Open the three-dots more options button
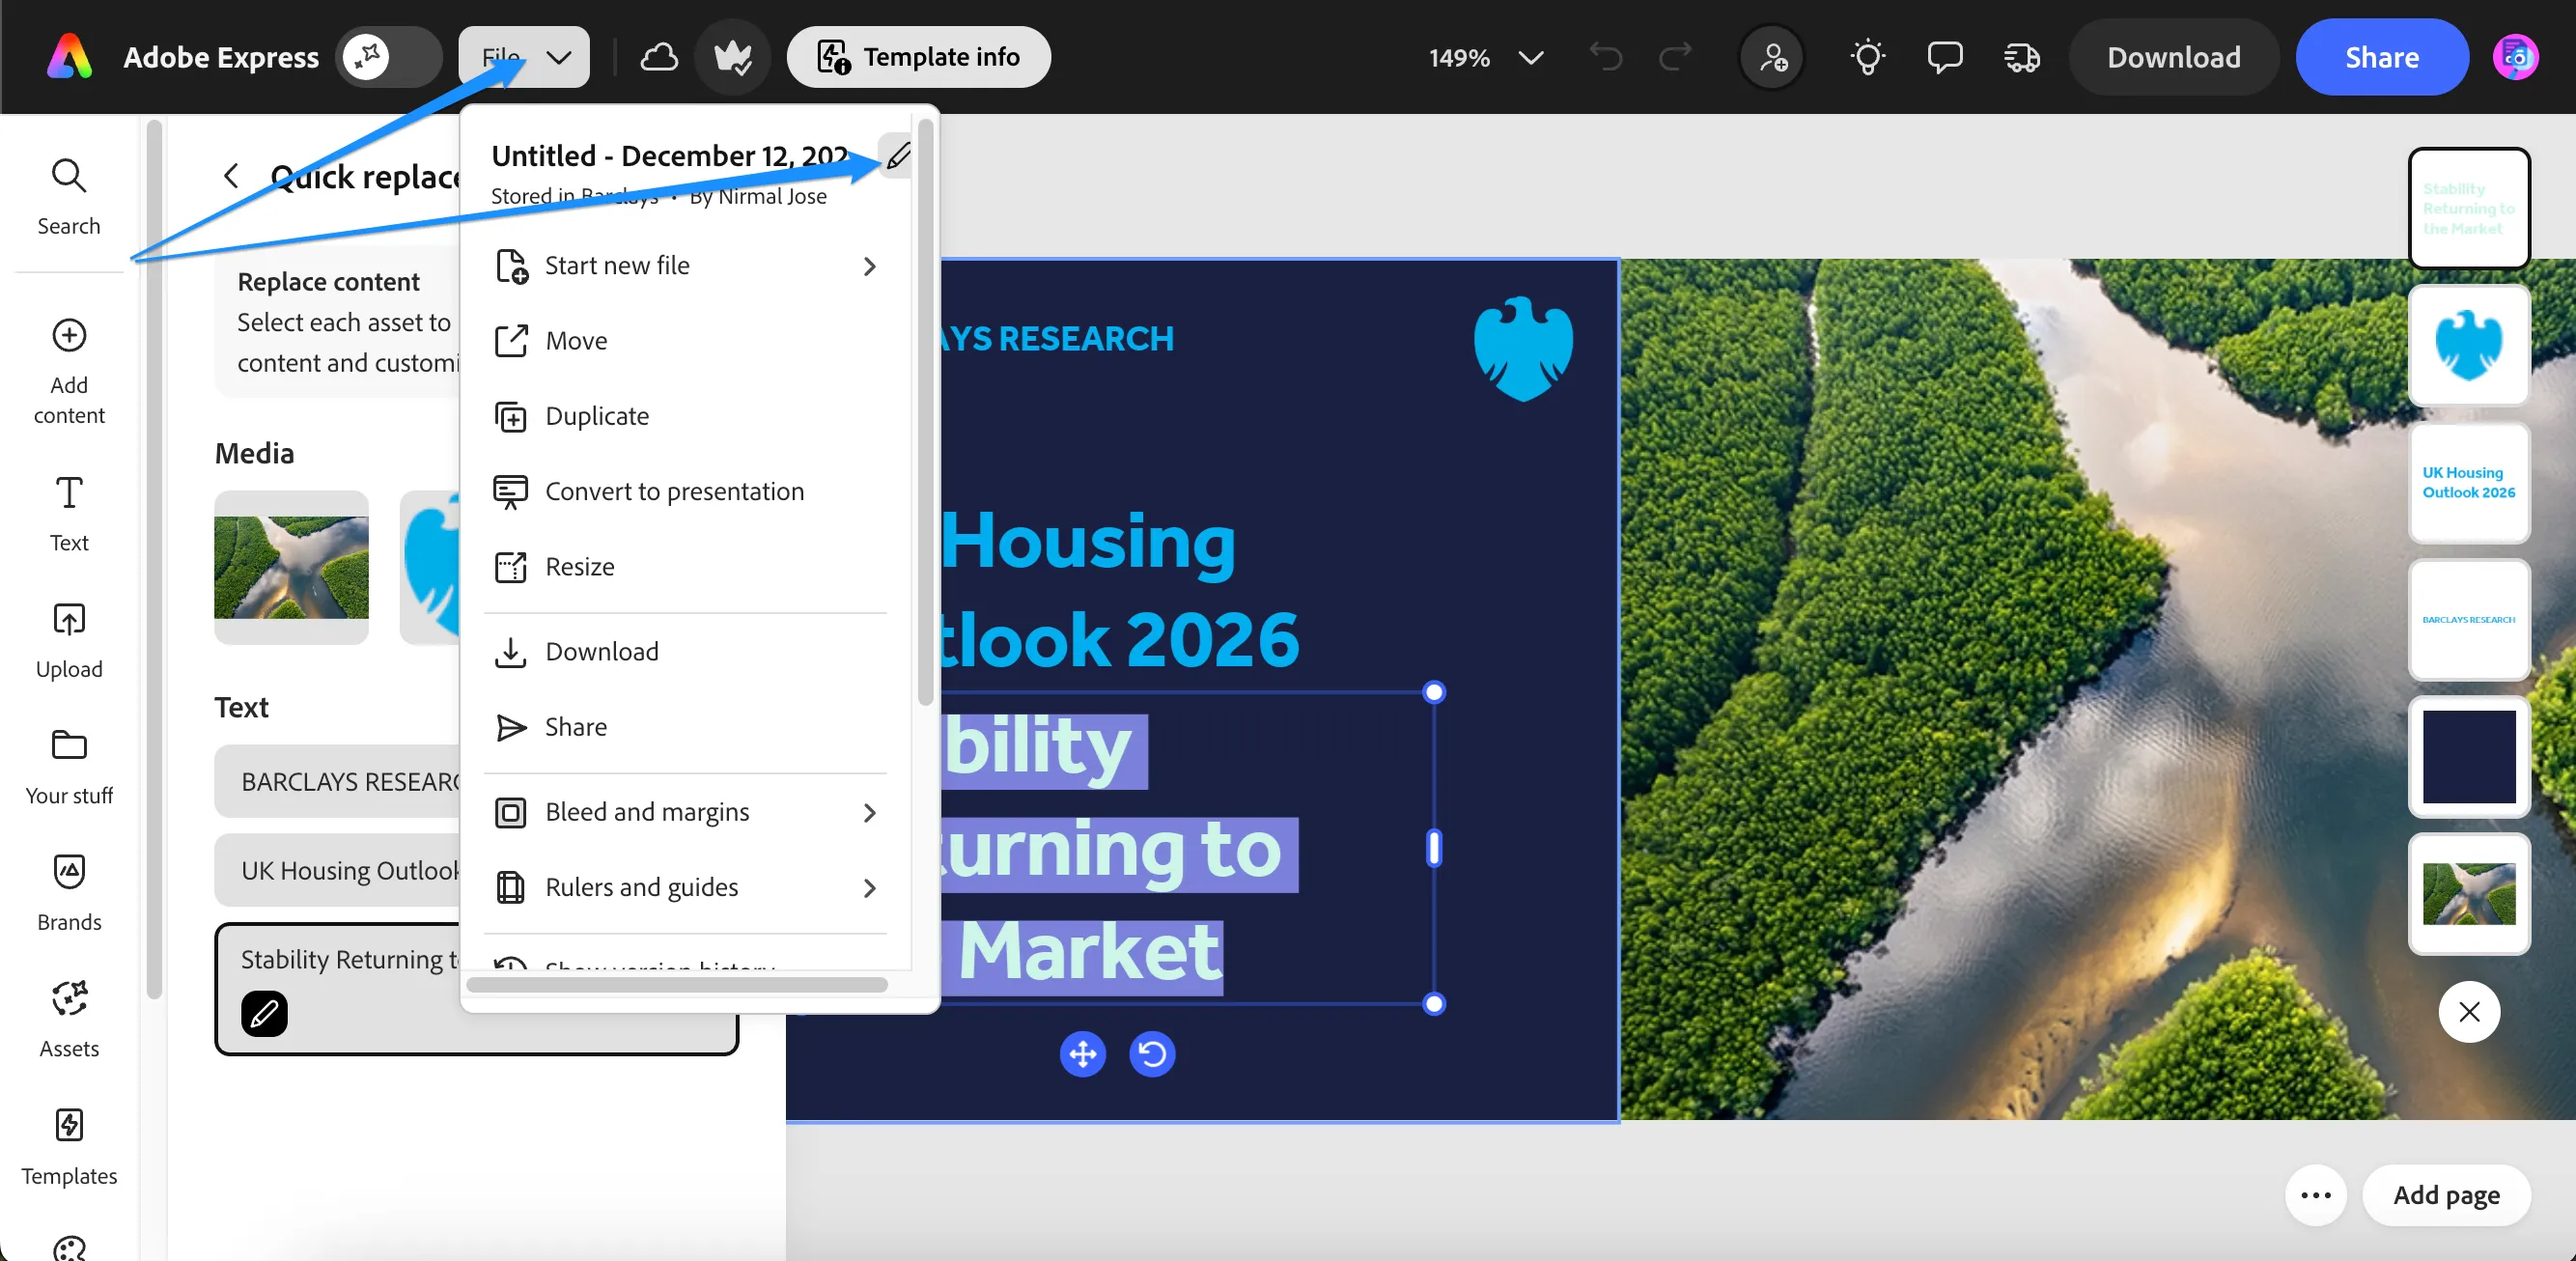2576x1261 pixels. (2316, 1194)
